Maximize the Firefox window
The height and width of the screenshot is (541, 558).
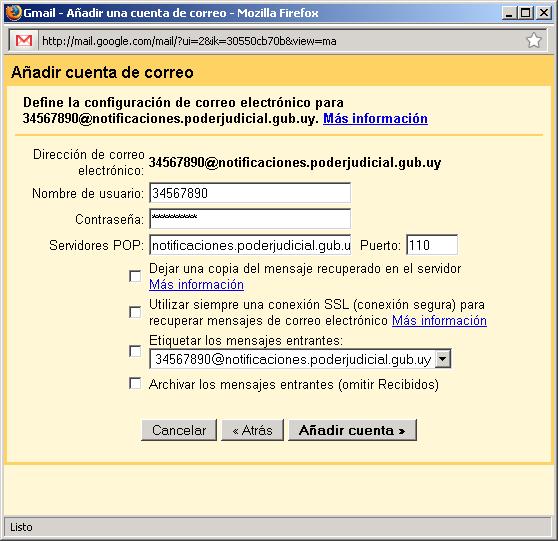pyautogui.click(x=526, y=13)
